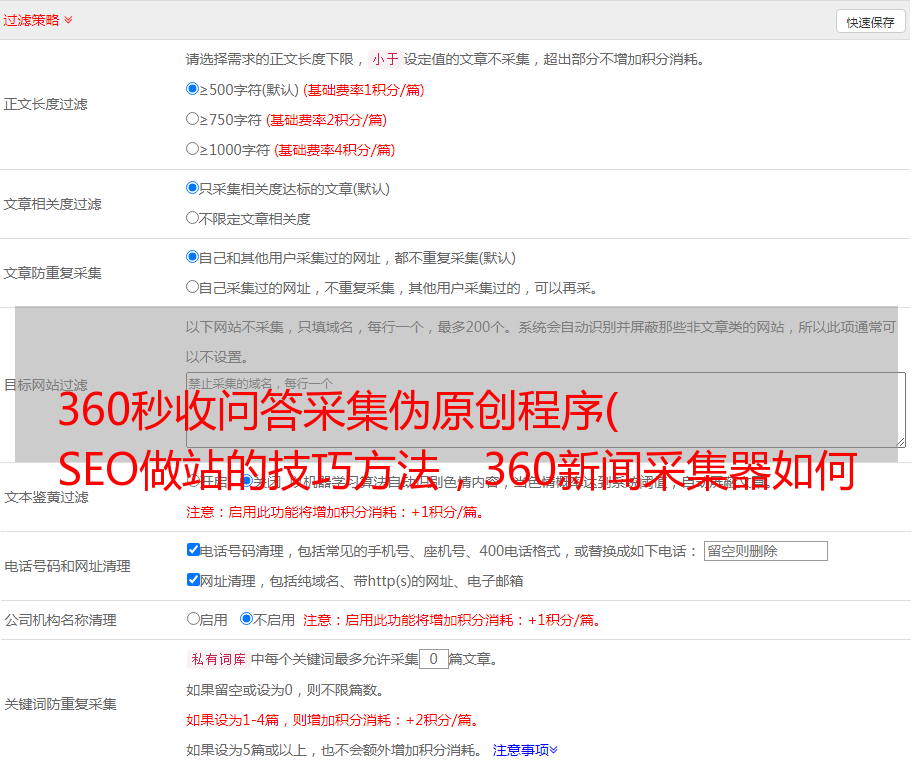Viewport: 912px width, 768px height.
Task: Select the ≥500字符(默认) length option
Action: [192, 89]
